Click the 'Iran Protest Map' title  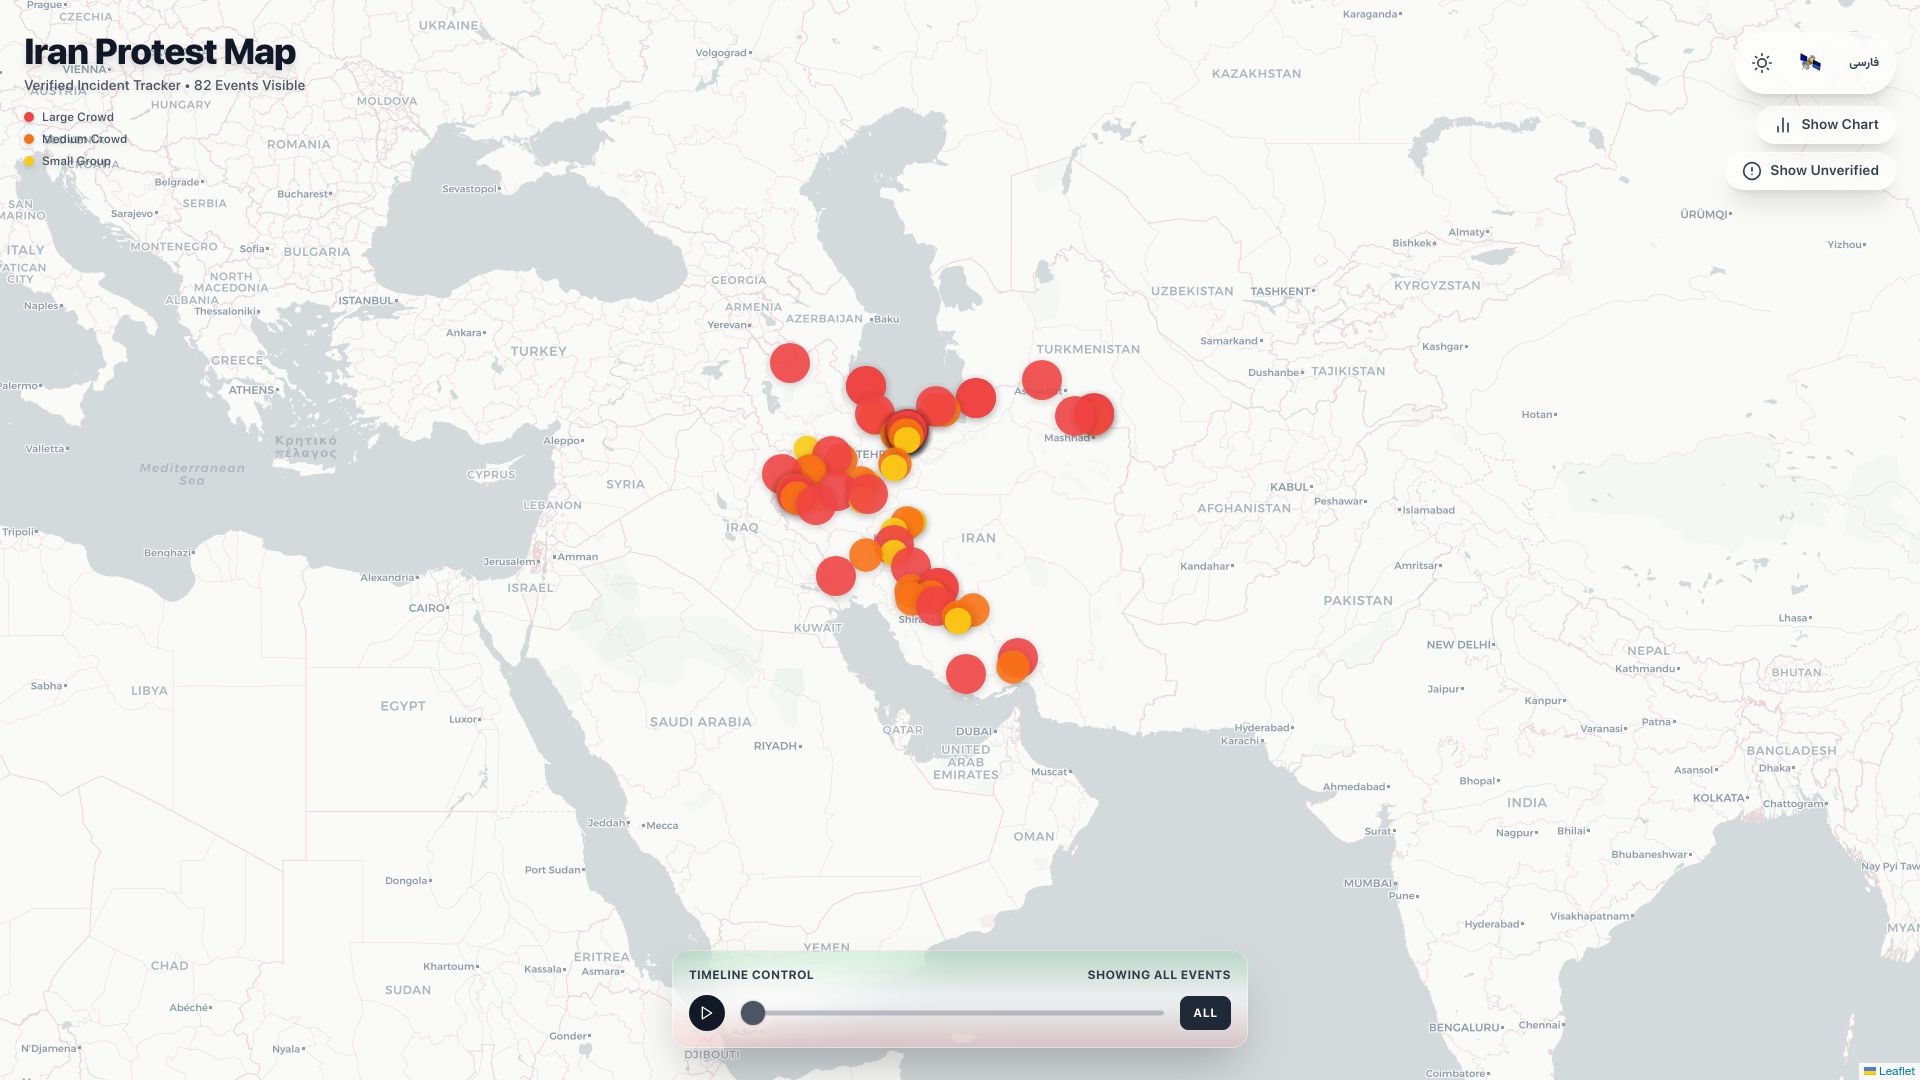point(160,52)
